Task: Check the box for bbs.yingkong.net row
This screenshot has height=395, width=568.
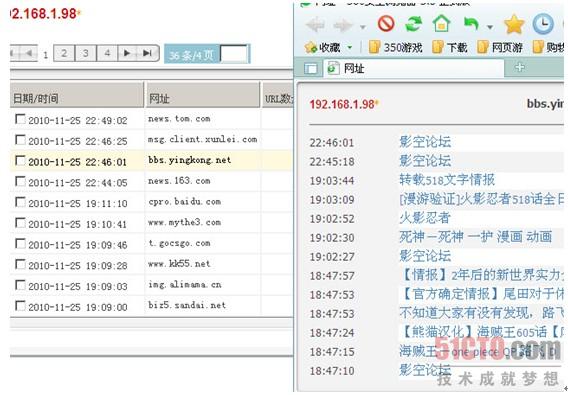Action: 21,161
